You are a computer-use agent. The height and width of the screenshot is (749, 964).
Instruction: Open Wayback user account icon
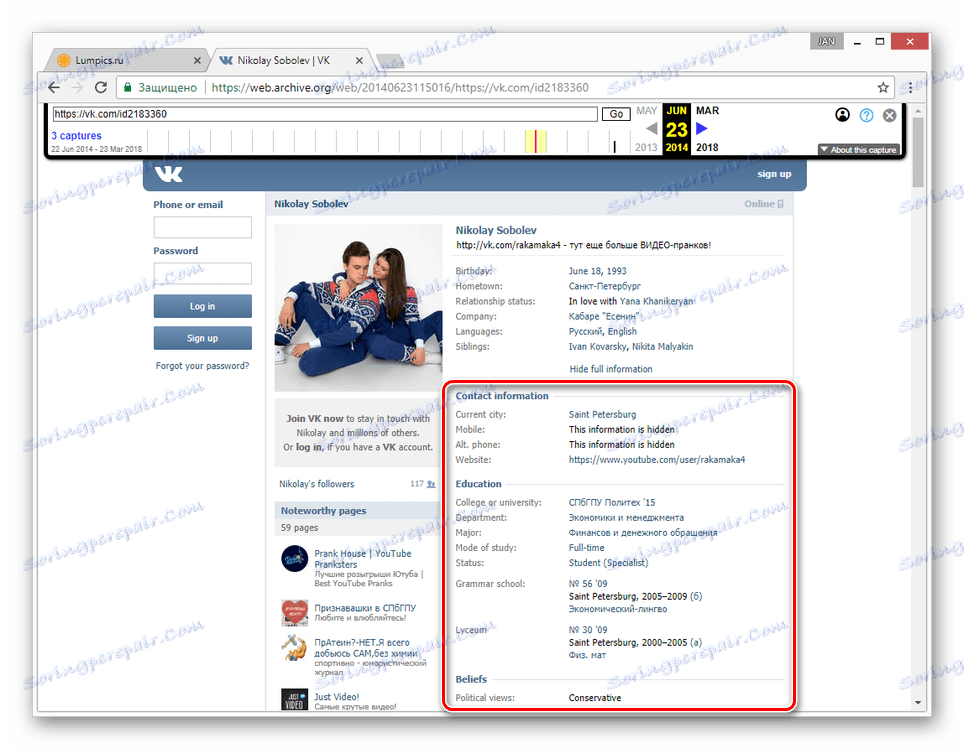842,115
